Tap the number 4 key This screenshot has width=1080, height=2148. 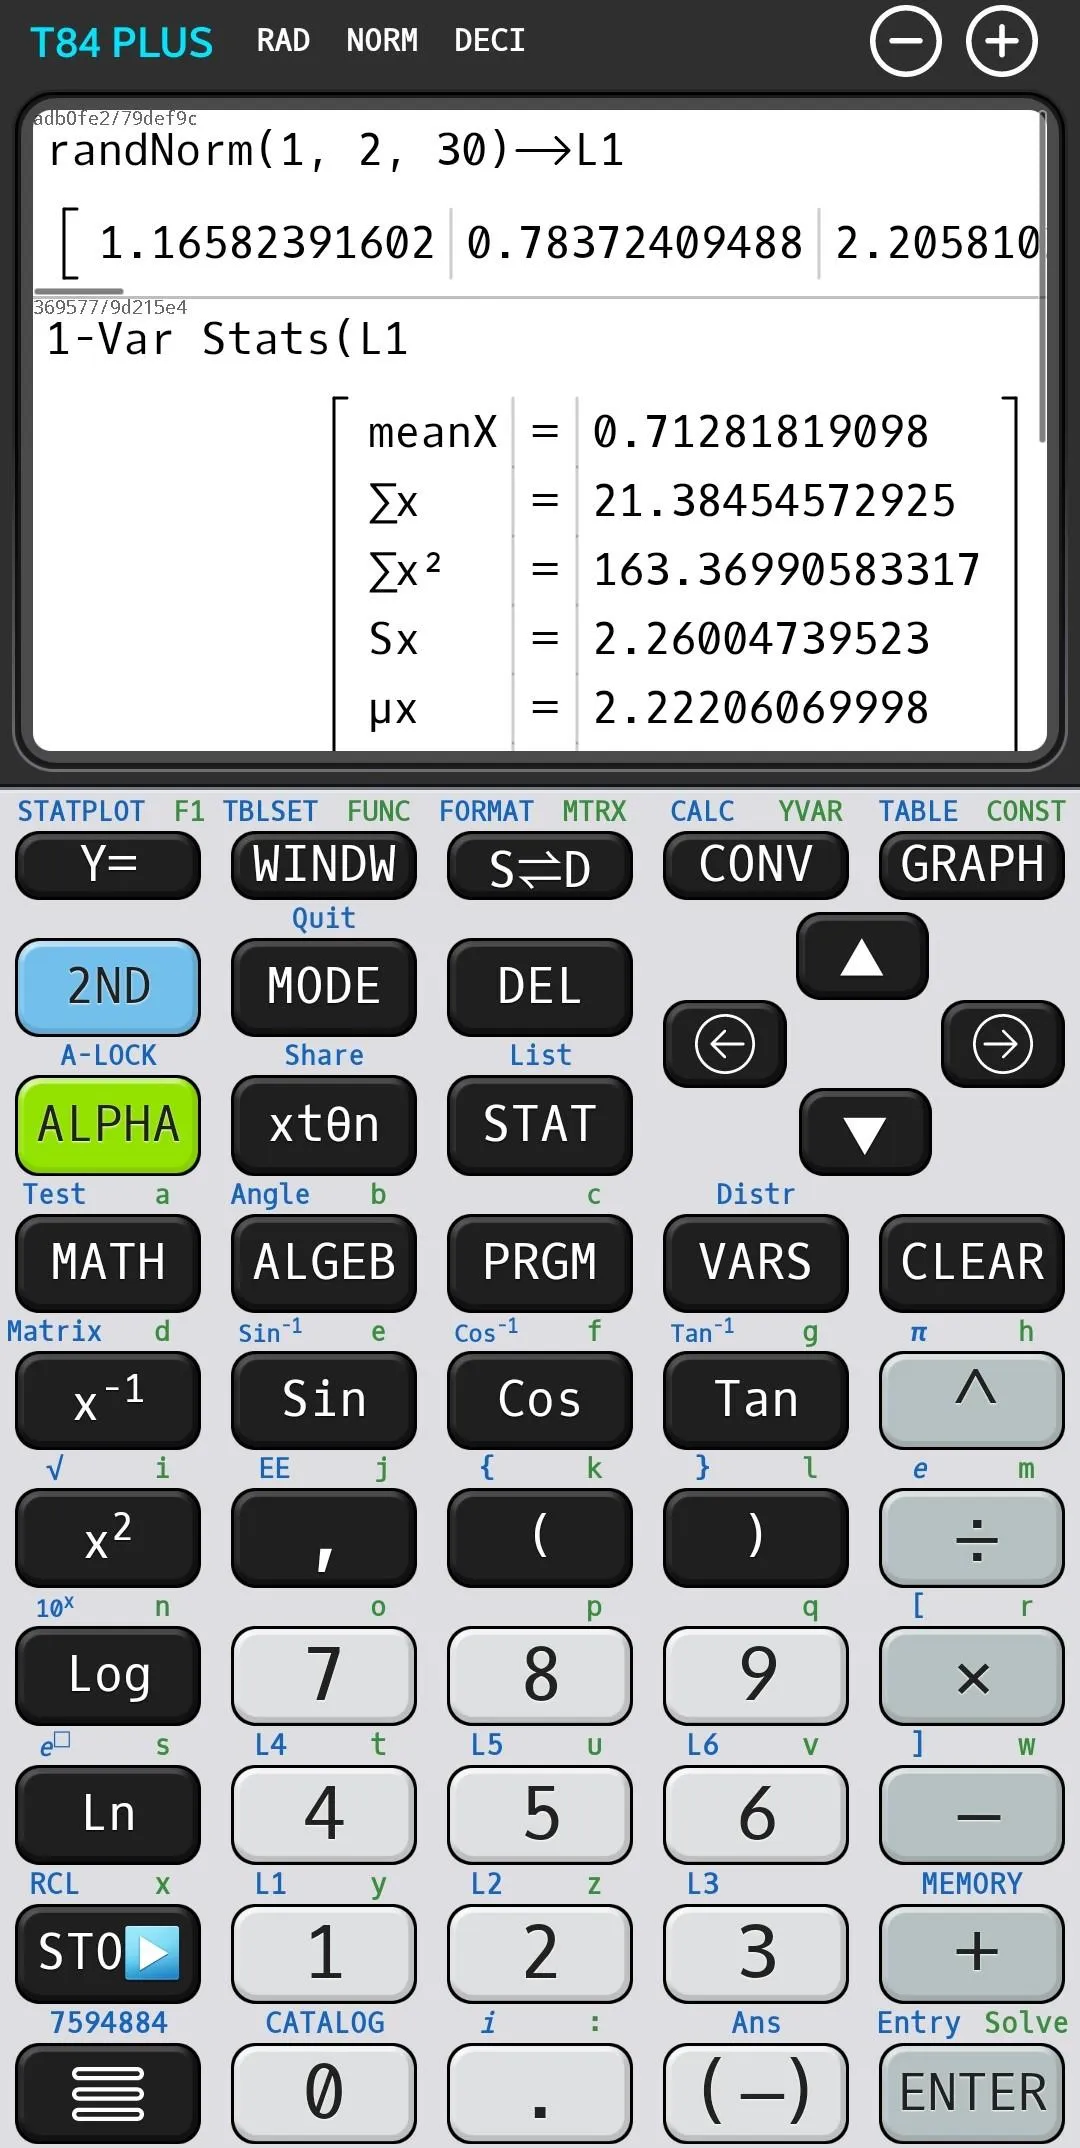tap(324, 1814)
